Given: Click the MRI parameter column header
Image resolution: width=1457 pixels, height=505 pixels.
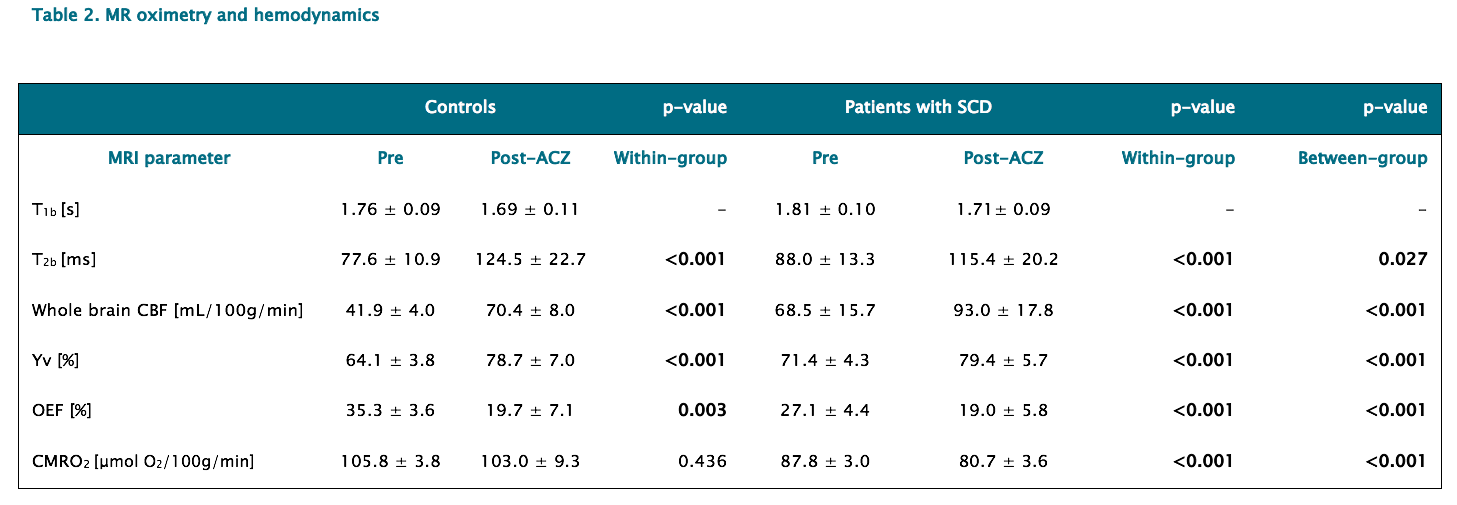Looking at the screenshot, I should (169, 158).
